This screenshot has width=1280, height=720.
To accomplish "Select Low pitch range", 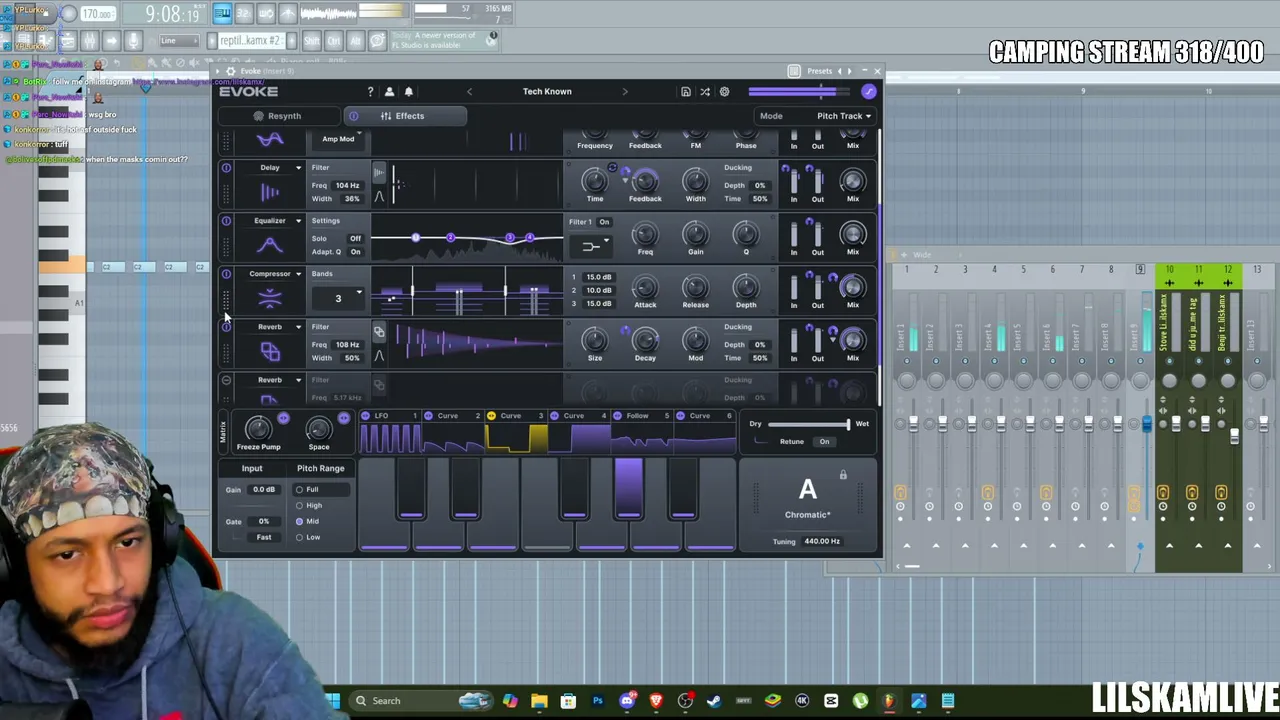I will pyautogui.click(x=307, y=538).
